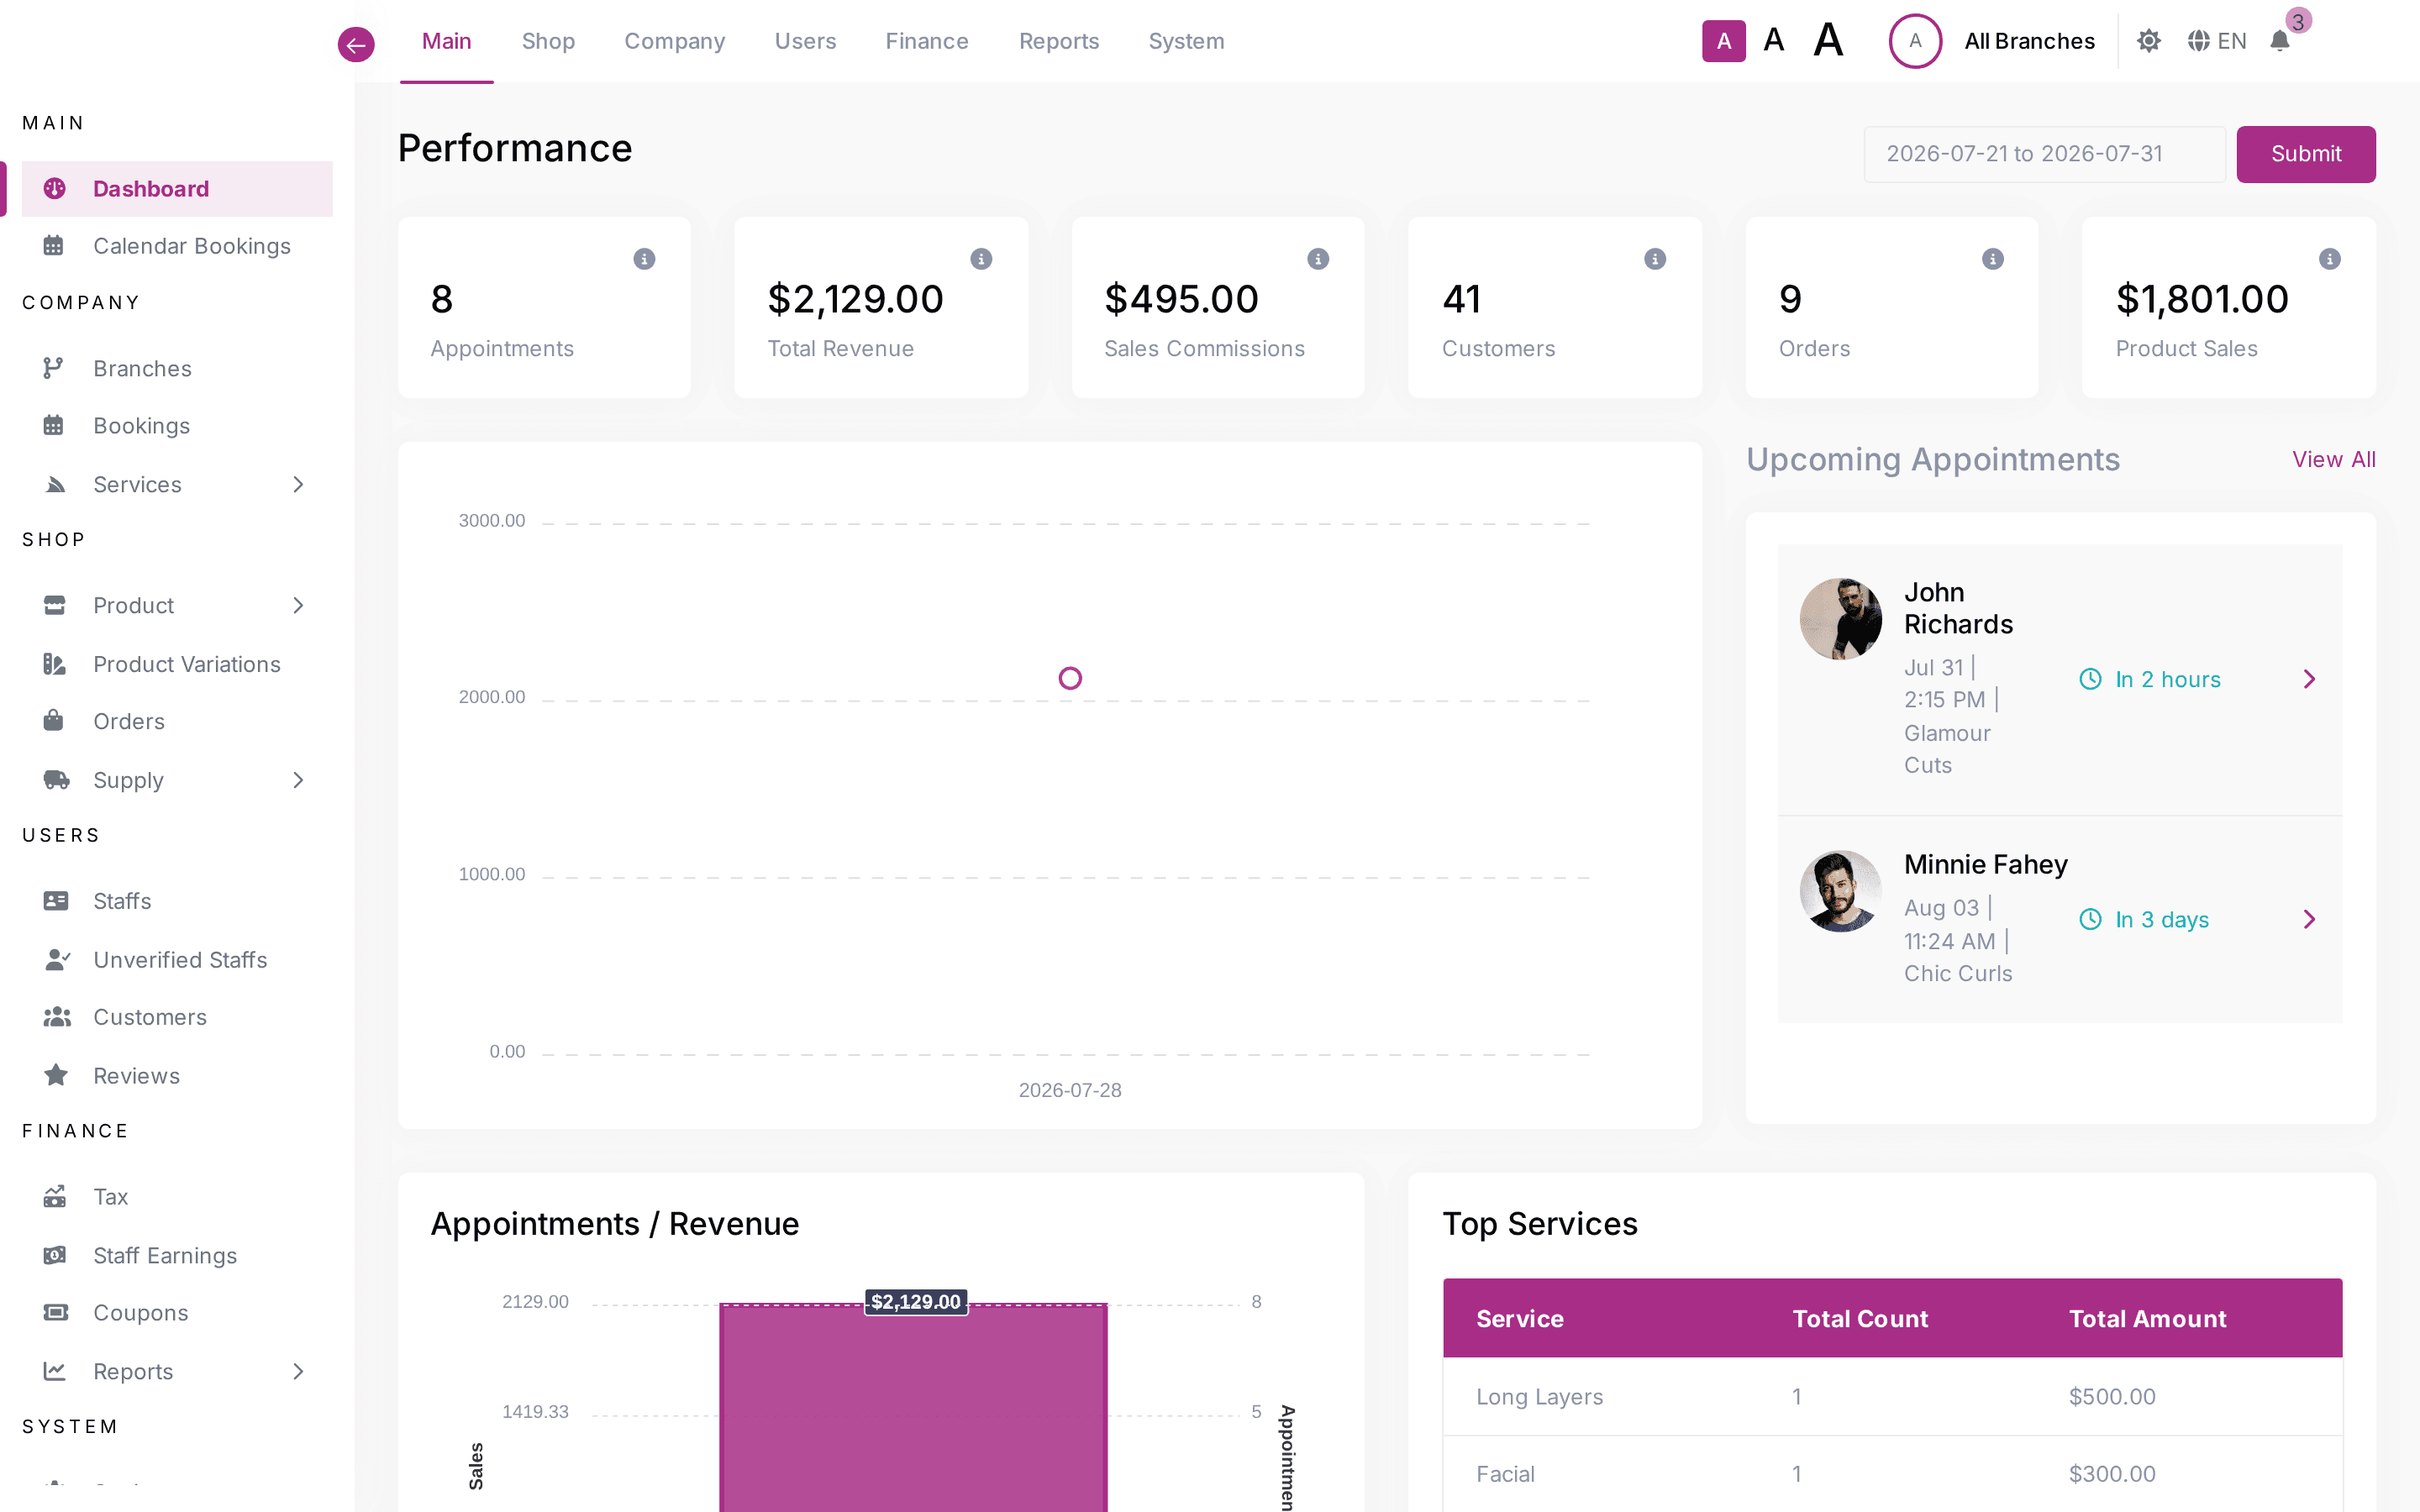Open the Staff Earnings page
The height and width of the screenshot is (1512, 2420).
[x=177, y=1256]
